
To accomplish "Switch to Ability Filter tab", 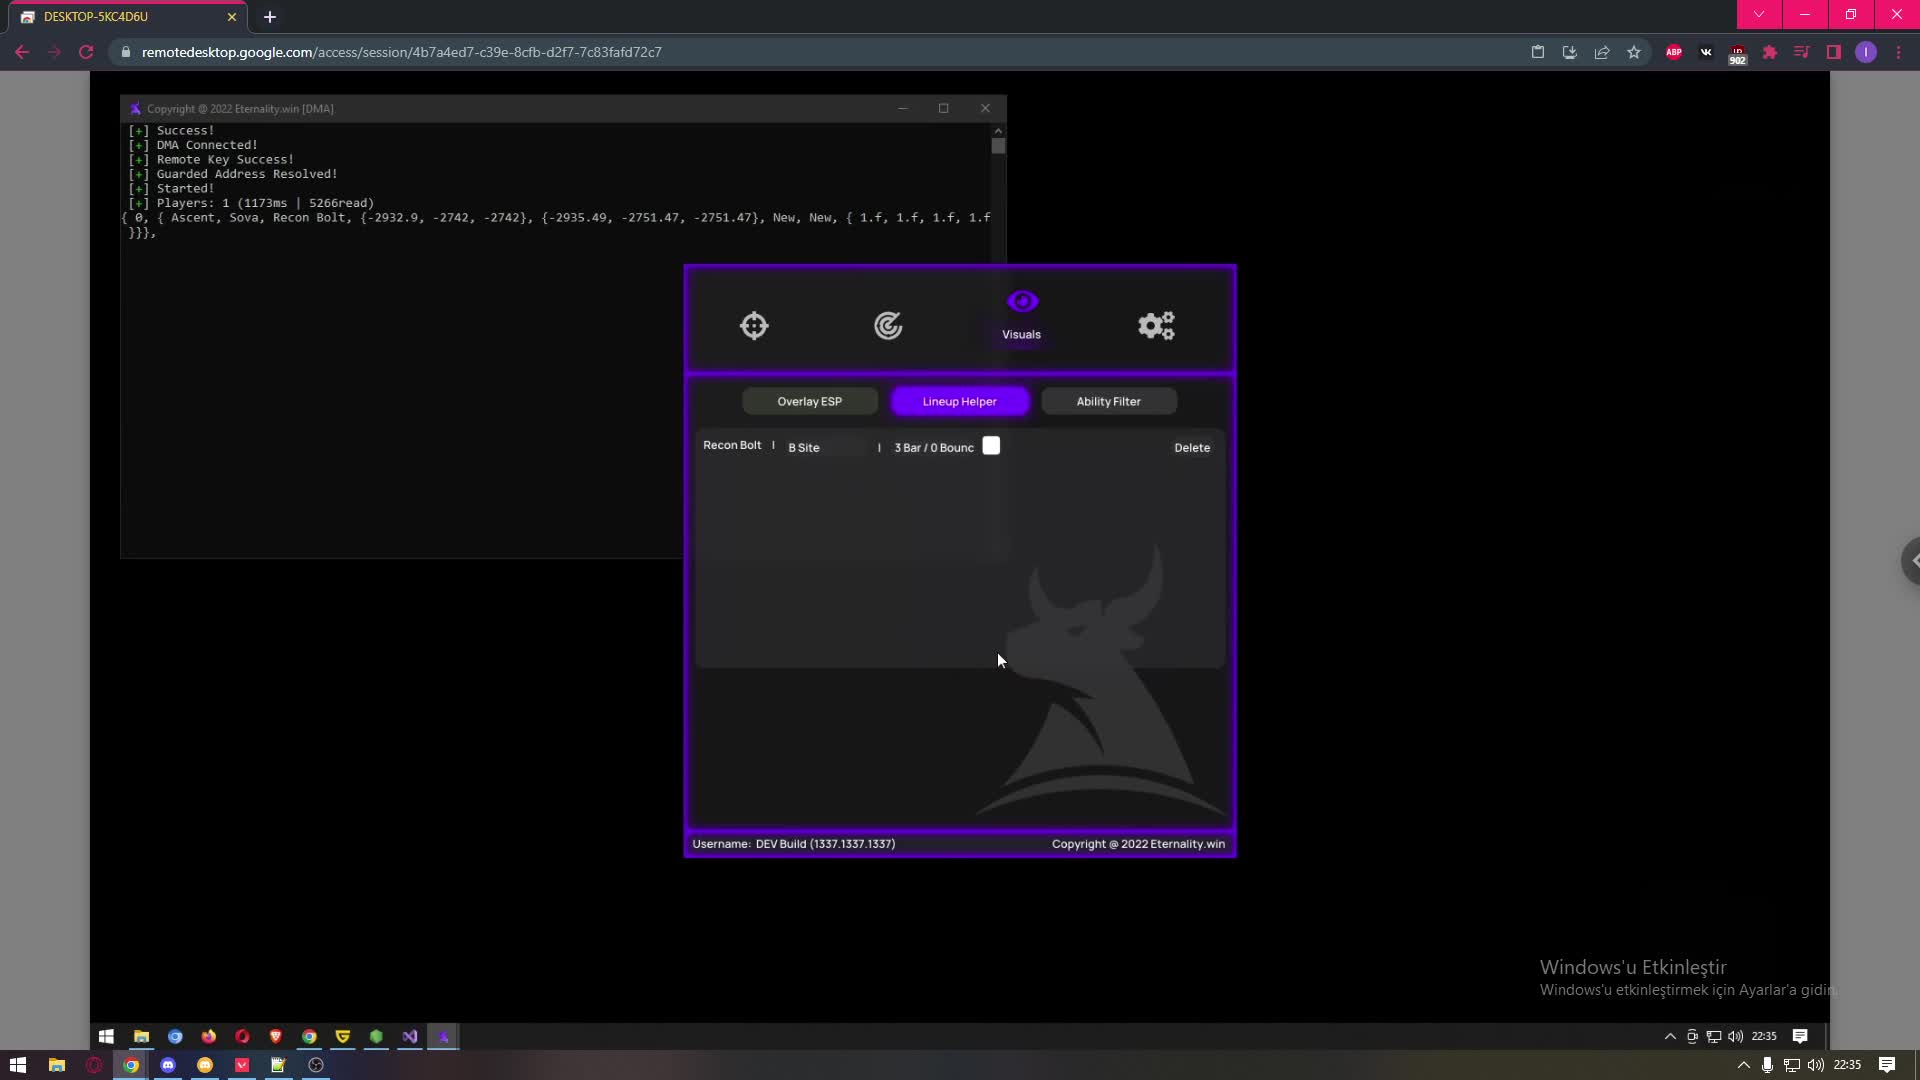I will coord(1108,402).
